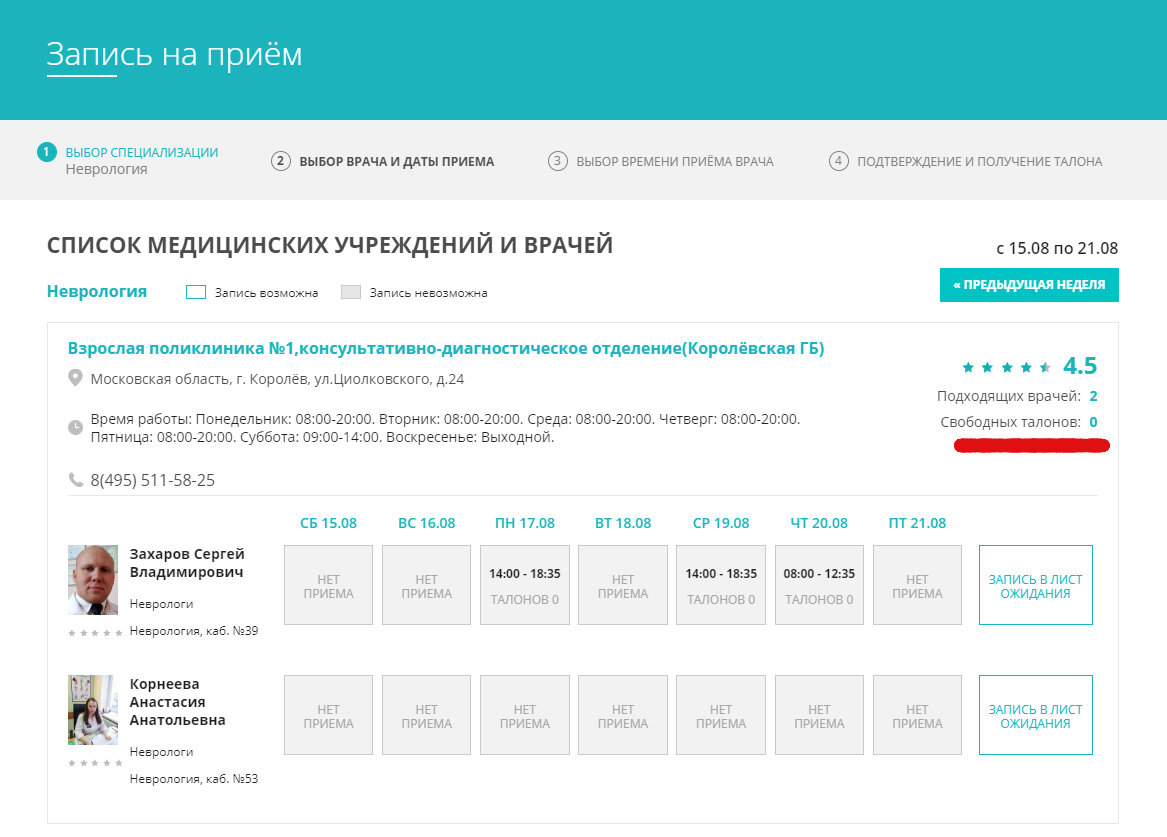Select the 14:00-18:35 slot on ПН 17.08
The height and width of the screenshot is (837, 1167).
tap(524, 585)
